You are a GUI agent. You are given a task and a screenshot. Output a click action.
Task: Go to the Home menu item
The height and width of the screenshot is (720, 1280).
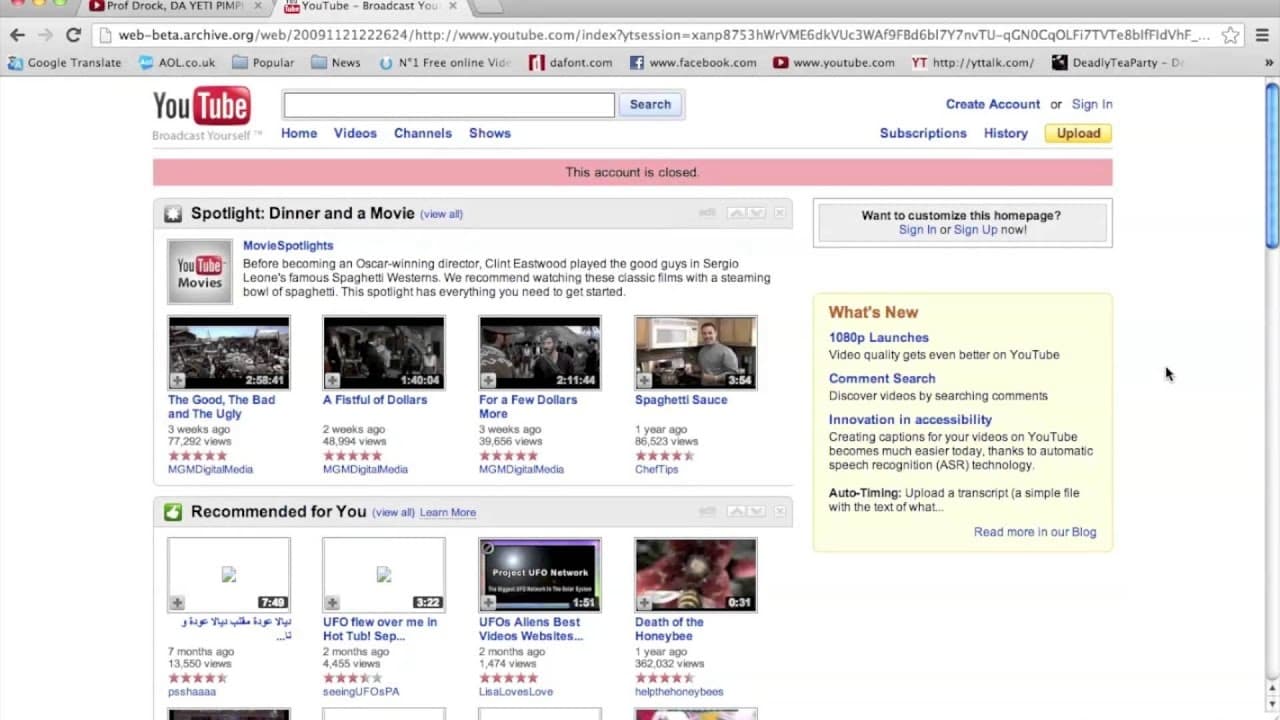pyautogui.click(x=299, y=133)
